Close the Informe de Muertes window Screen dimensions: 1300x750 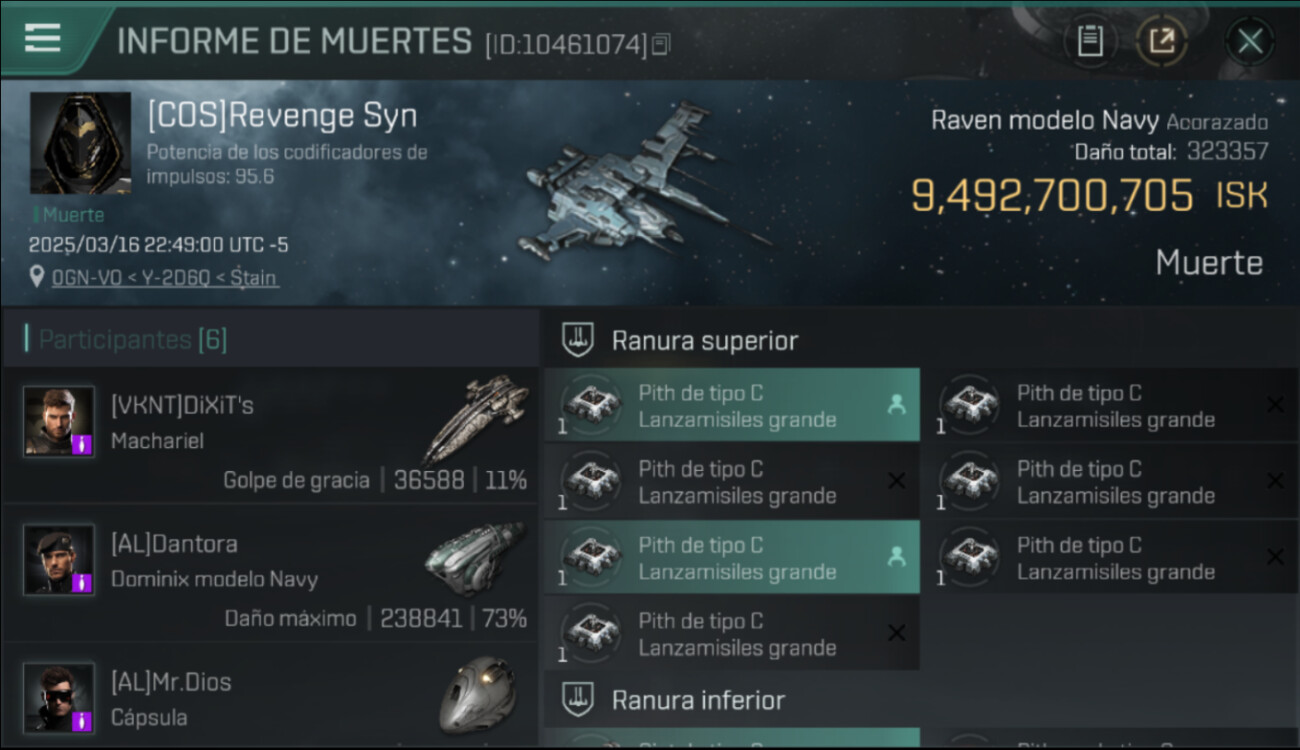tap(1250, 41)
